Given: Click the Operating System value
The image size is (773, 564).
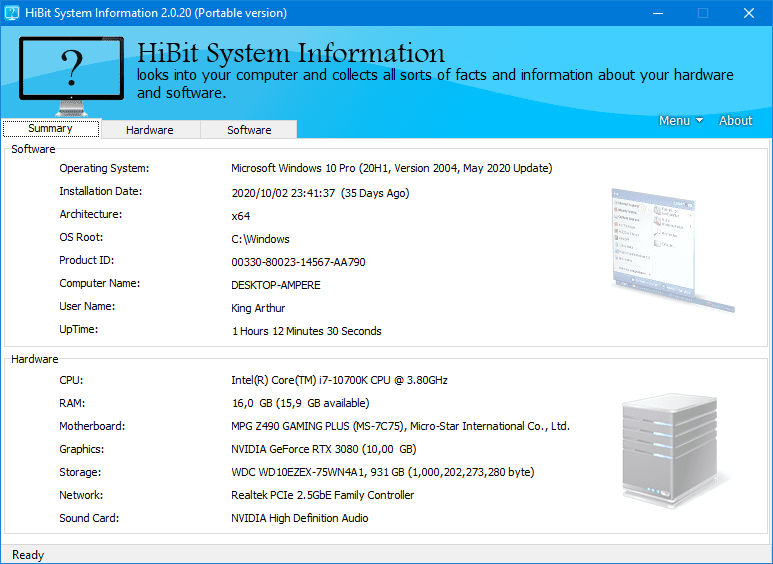Looking at the screenshot, I should click(x=391, y=169).
